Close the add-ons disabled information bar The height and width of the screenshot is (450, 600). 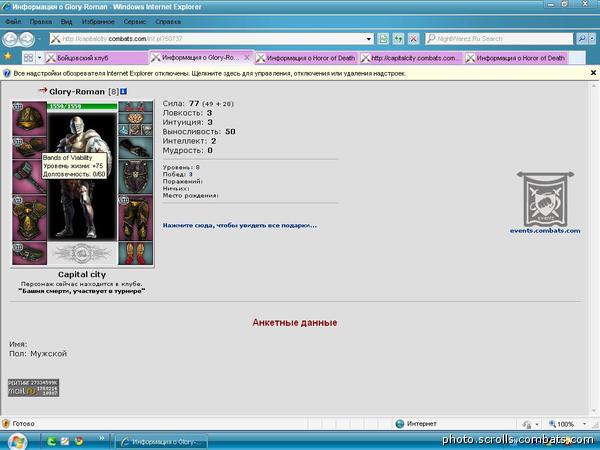tap(593, 73)
